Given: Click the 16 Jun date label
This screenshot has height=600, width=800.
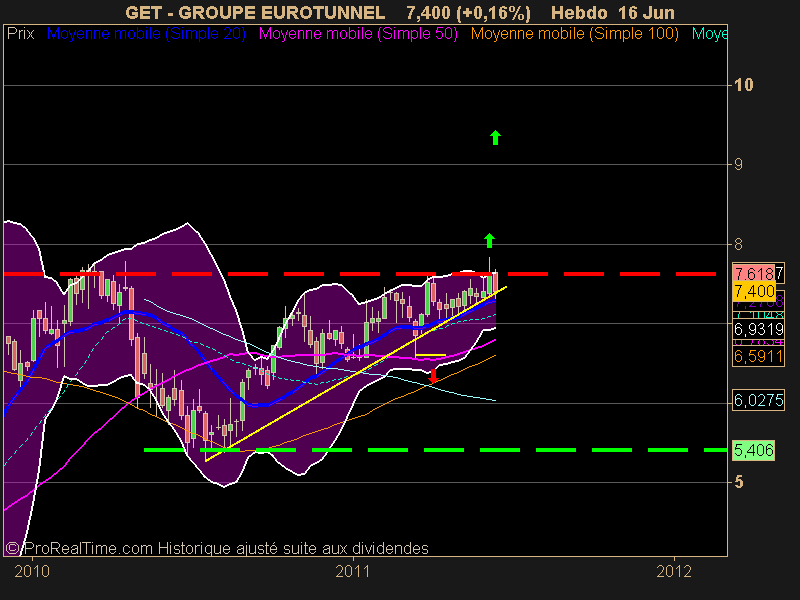Looking at the screenshot, I should (x=646, y=12).
